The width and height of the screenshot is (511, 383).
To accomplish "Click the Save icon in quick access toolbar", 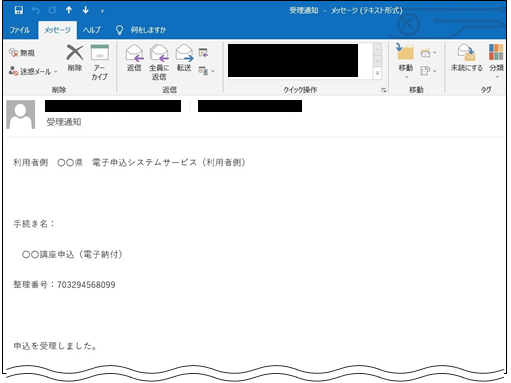I will pos(19,10).
